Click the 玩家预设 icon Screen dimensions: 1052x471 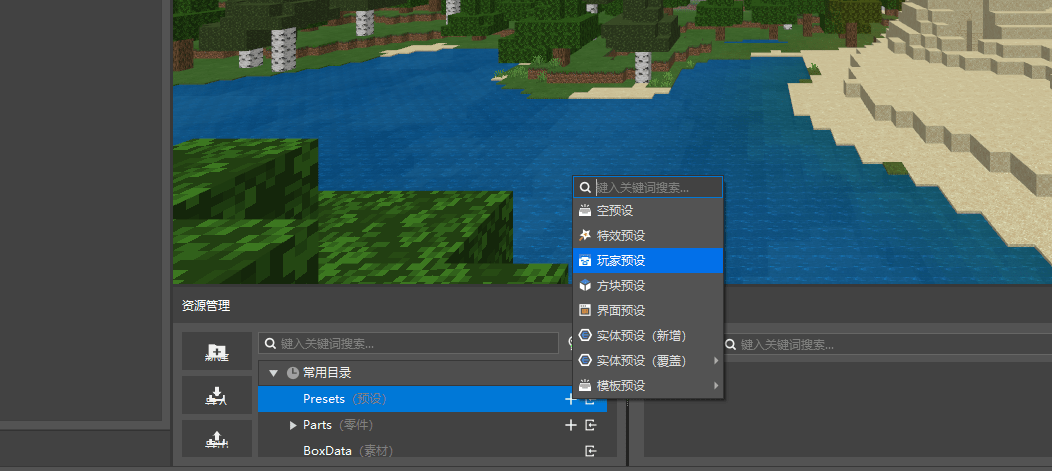coord(585,261)
